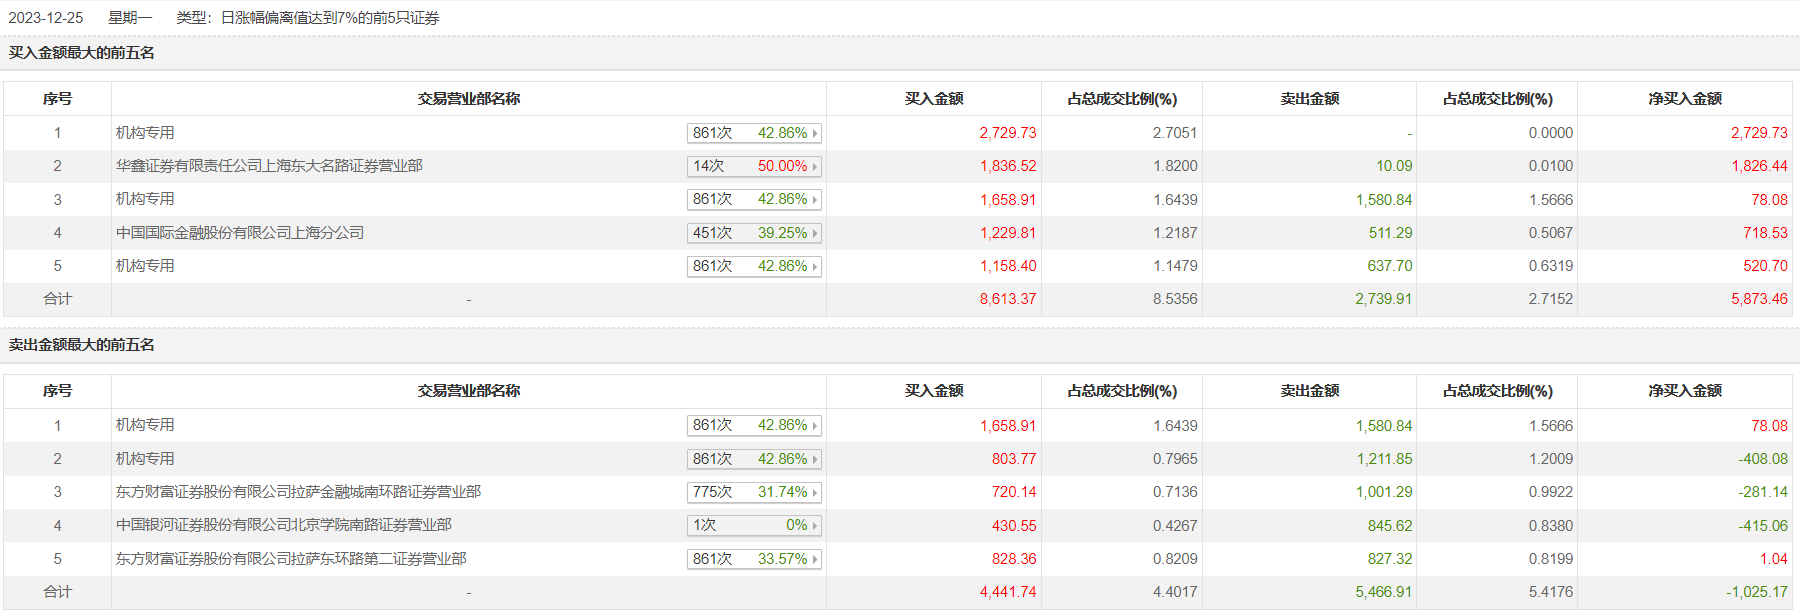This screenshot has width=1800, height=612.
Task: Click 序号 column header in top table
Action: pyautogui.click(x=57, y=99)
